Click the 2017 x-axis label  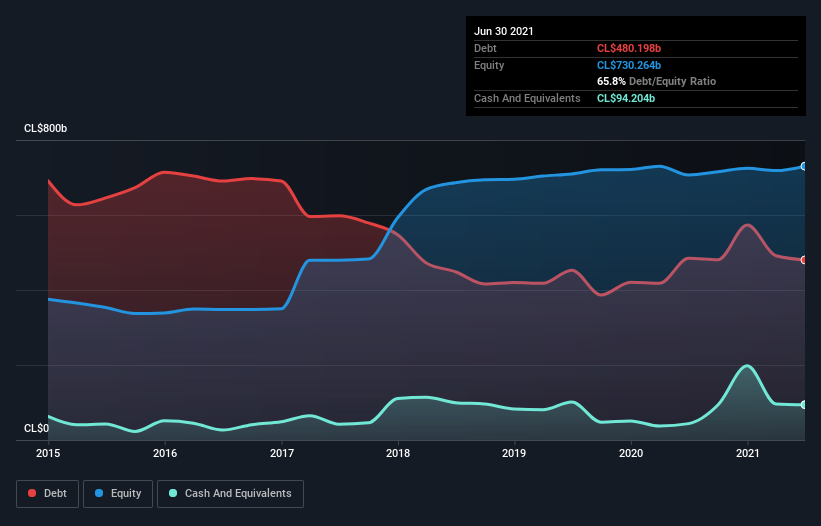(x=282, y=453)
